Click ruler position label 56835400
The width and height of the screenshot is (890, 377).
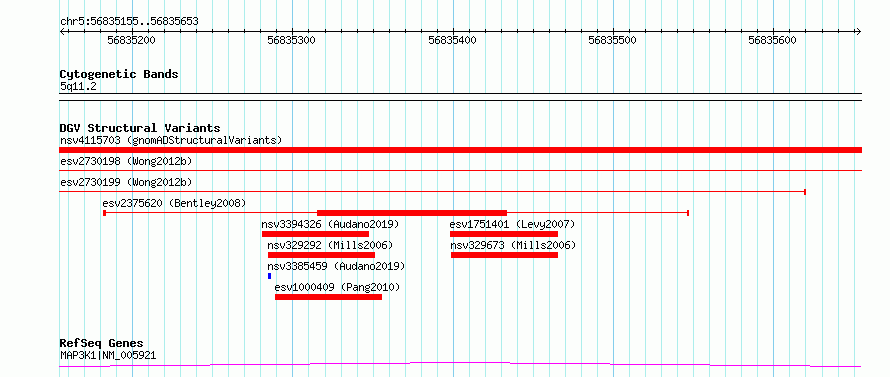(x=452, y=40)
